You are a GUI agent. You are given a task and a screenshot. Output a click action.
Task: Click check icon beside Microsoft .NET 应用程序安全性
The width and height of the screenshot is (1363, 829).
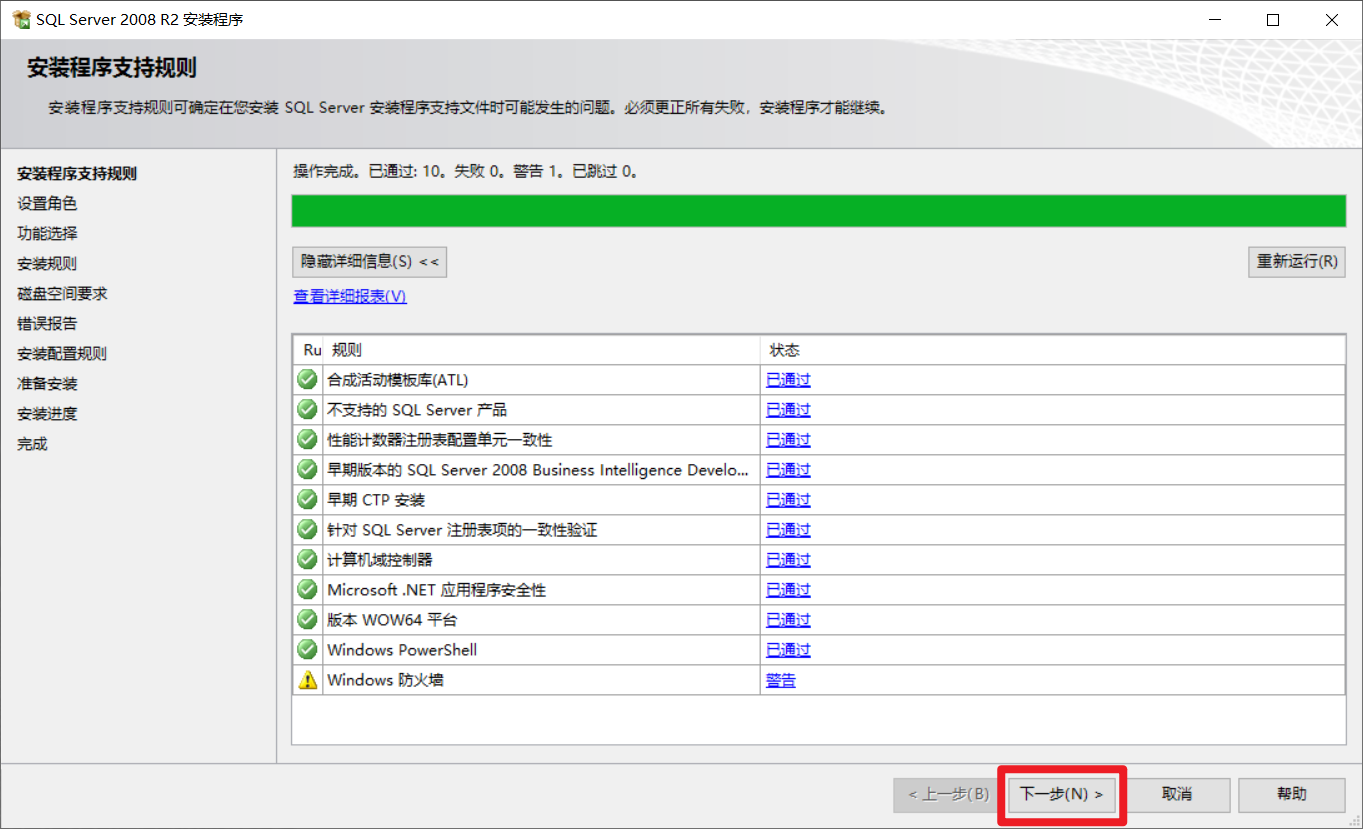coord(307,590)
